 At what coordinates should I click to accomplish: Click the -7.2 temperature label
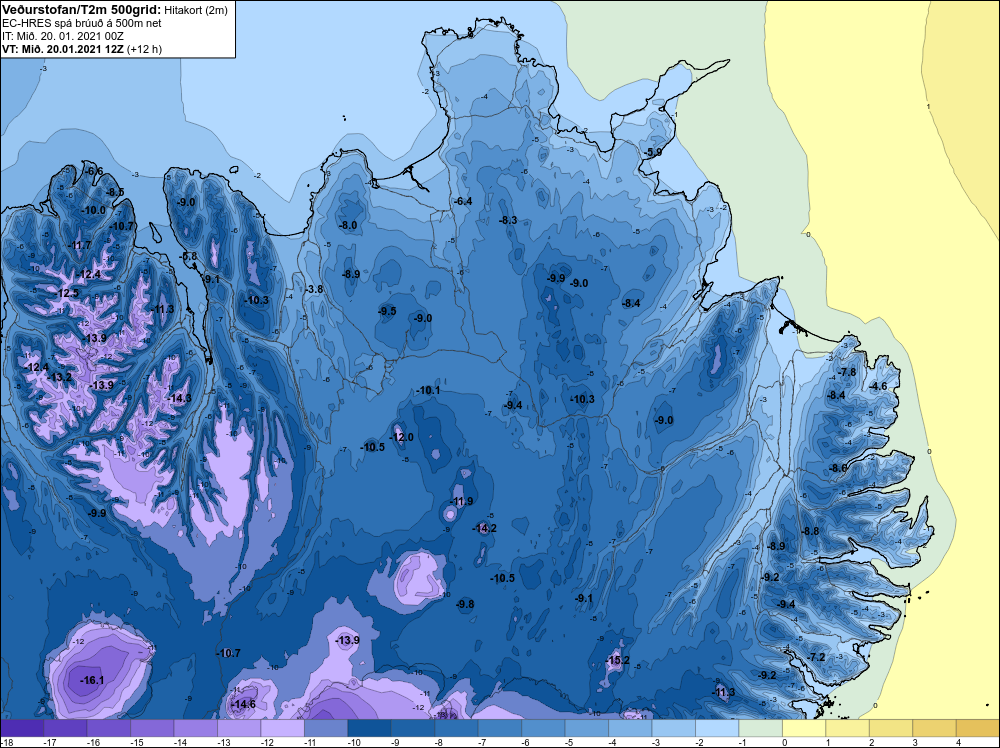click(x=816, y=657)
